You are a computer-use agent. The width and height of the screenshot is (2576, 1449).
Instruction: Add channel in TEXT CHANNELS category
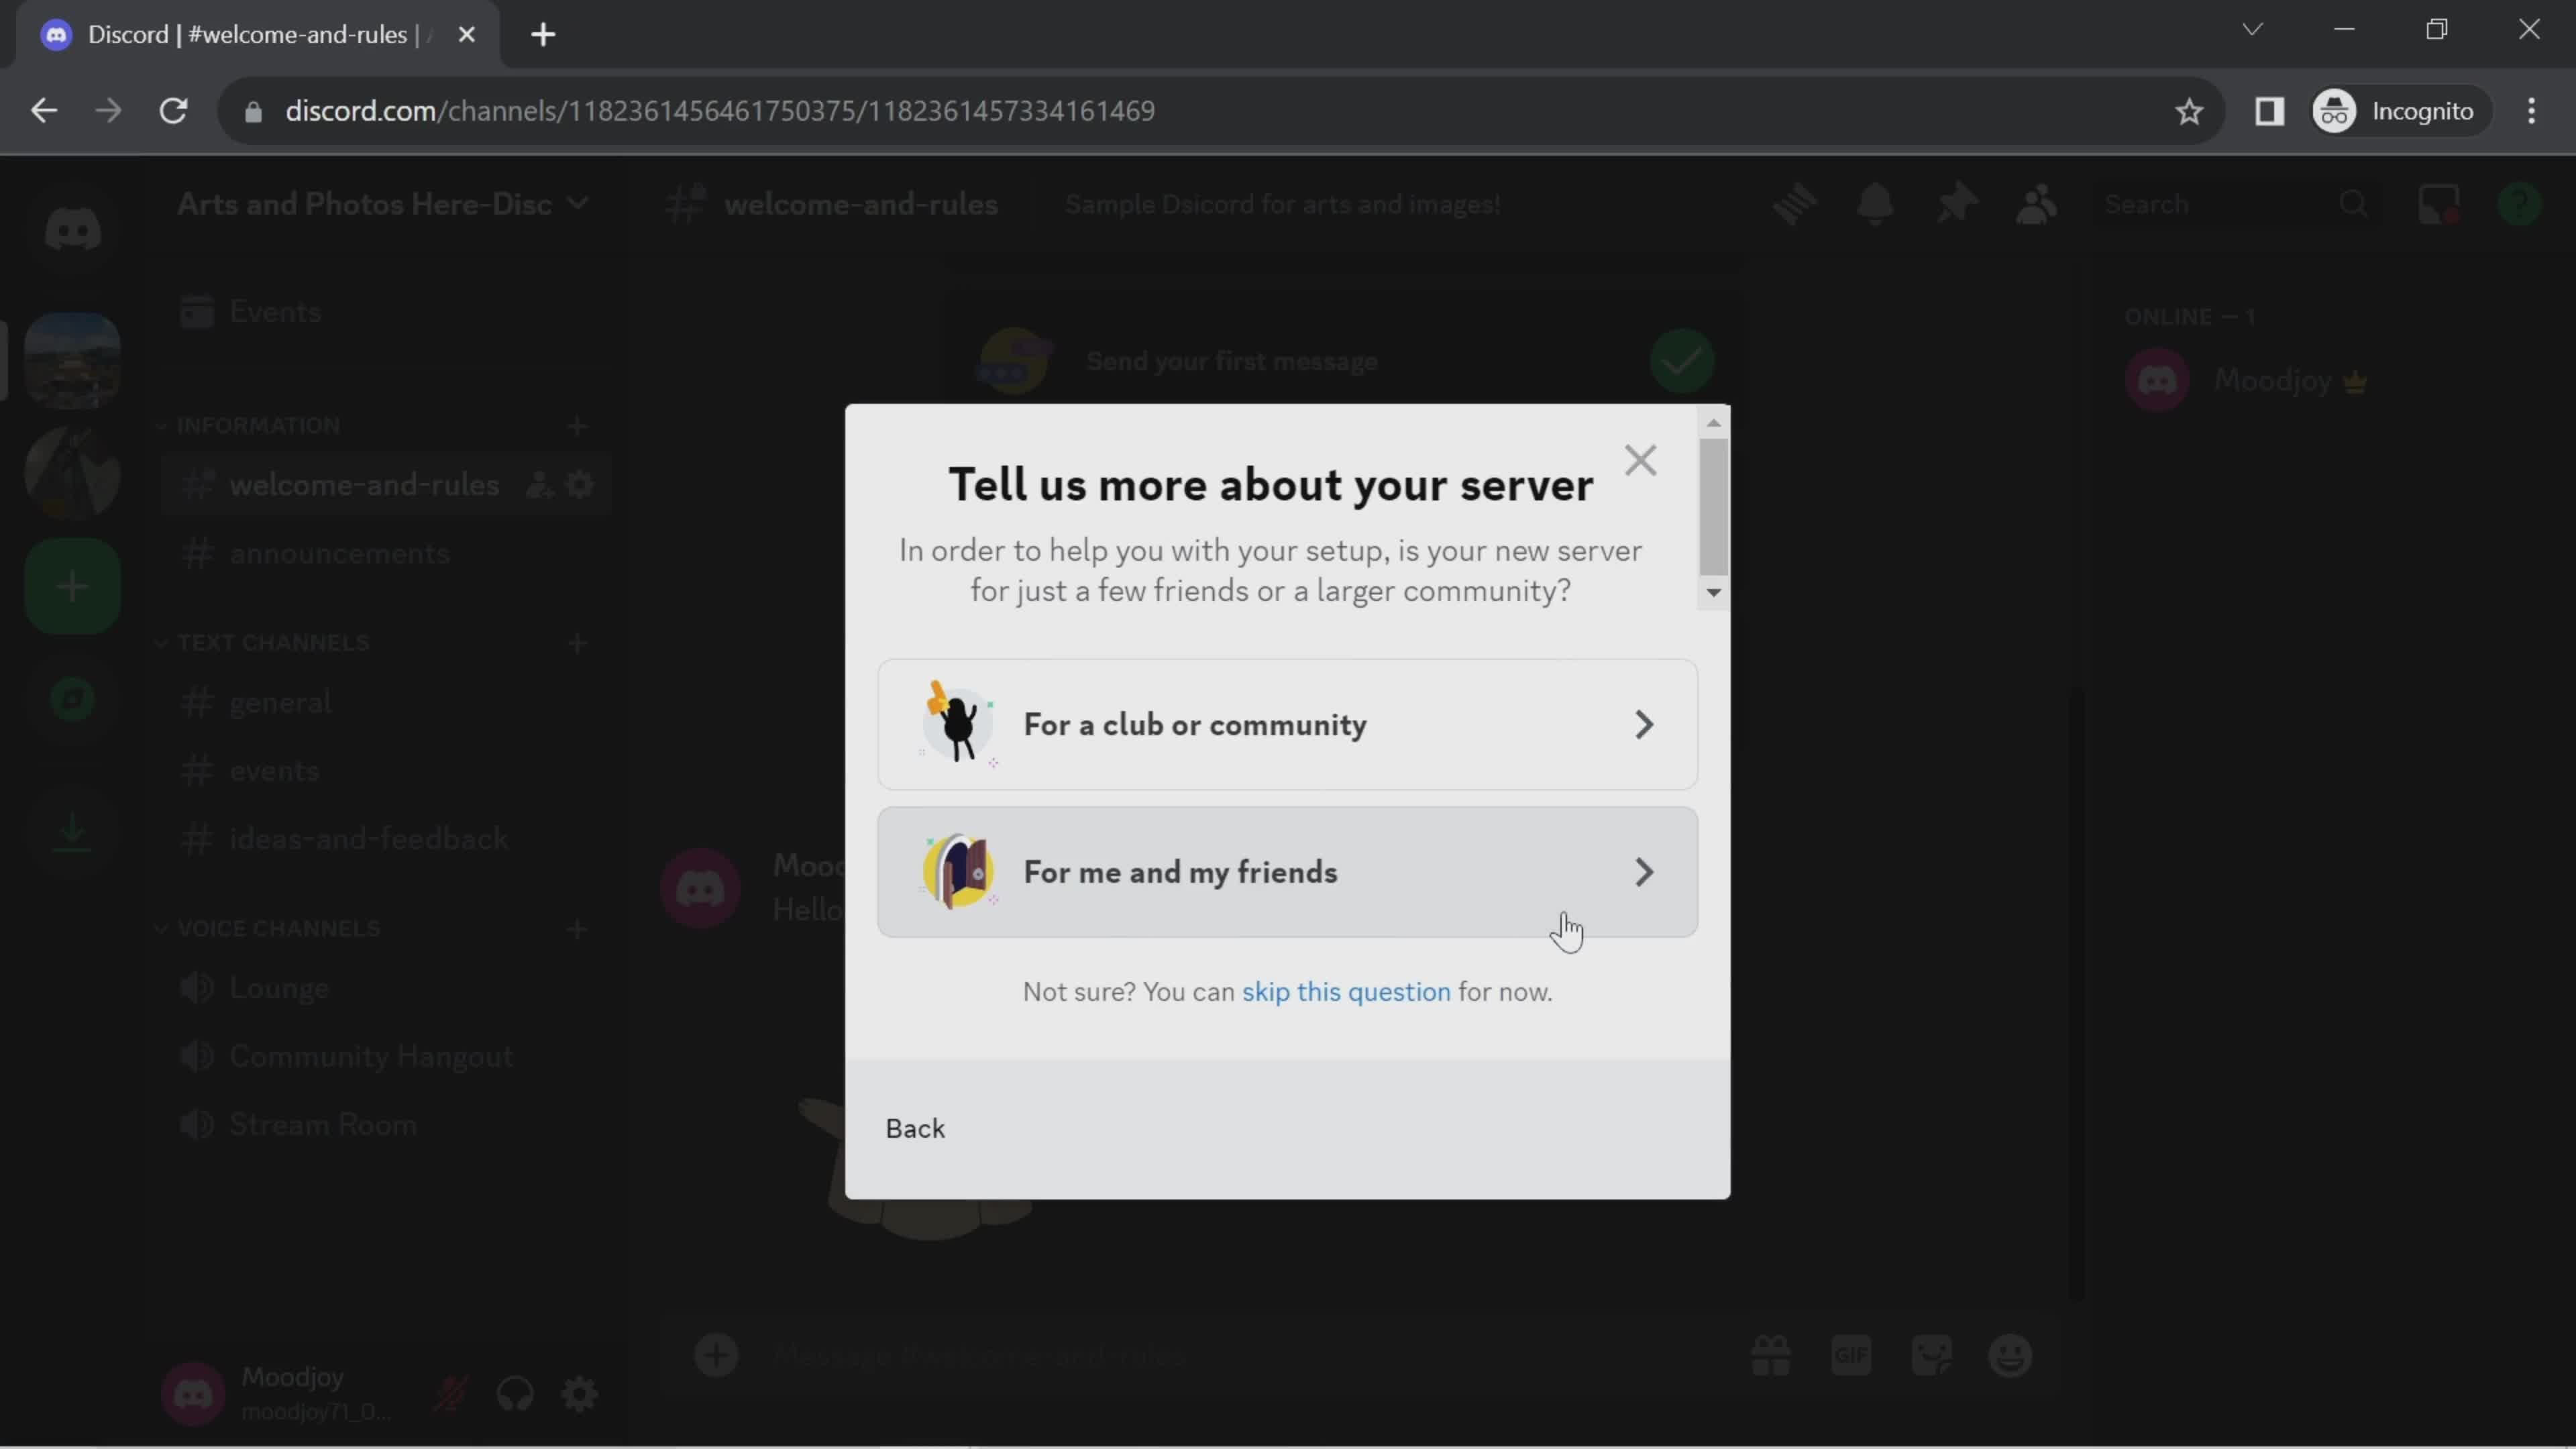[577, 644]
